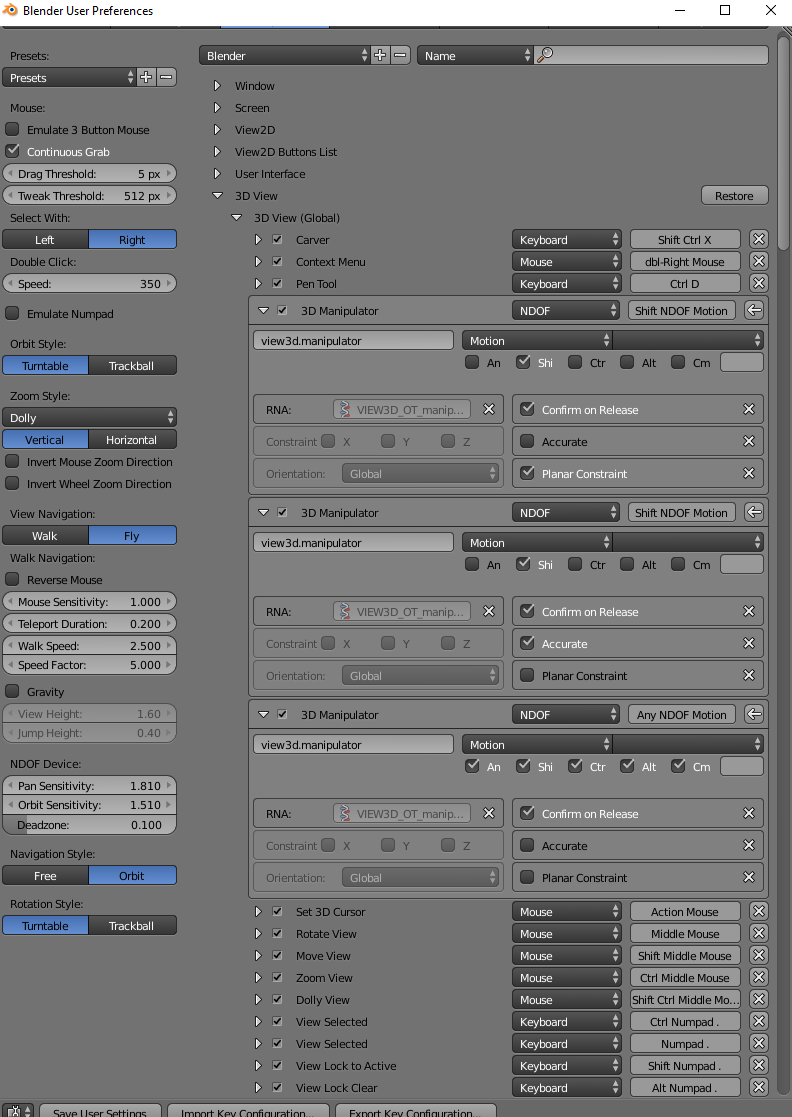
Task: Click the Pan Sensitivity value field
Action: 89,786
